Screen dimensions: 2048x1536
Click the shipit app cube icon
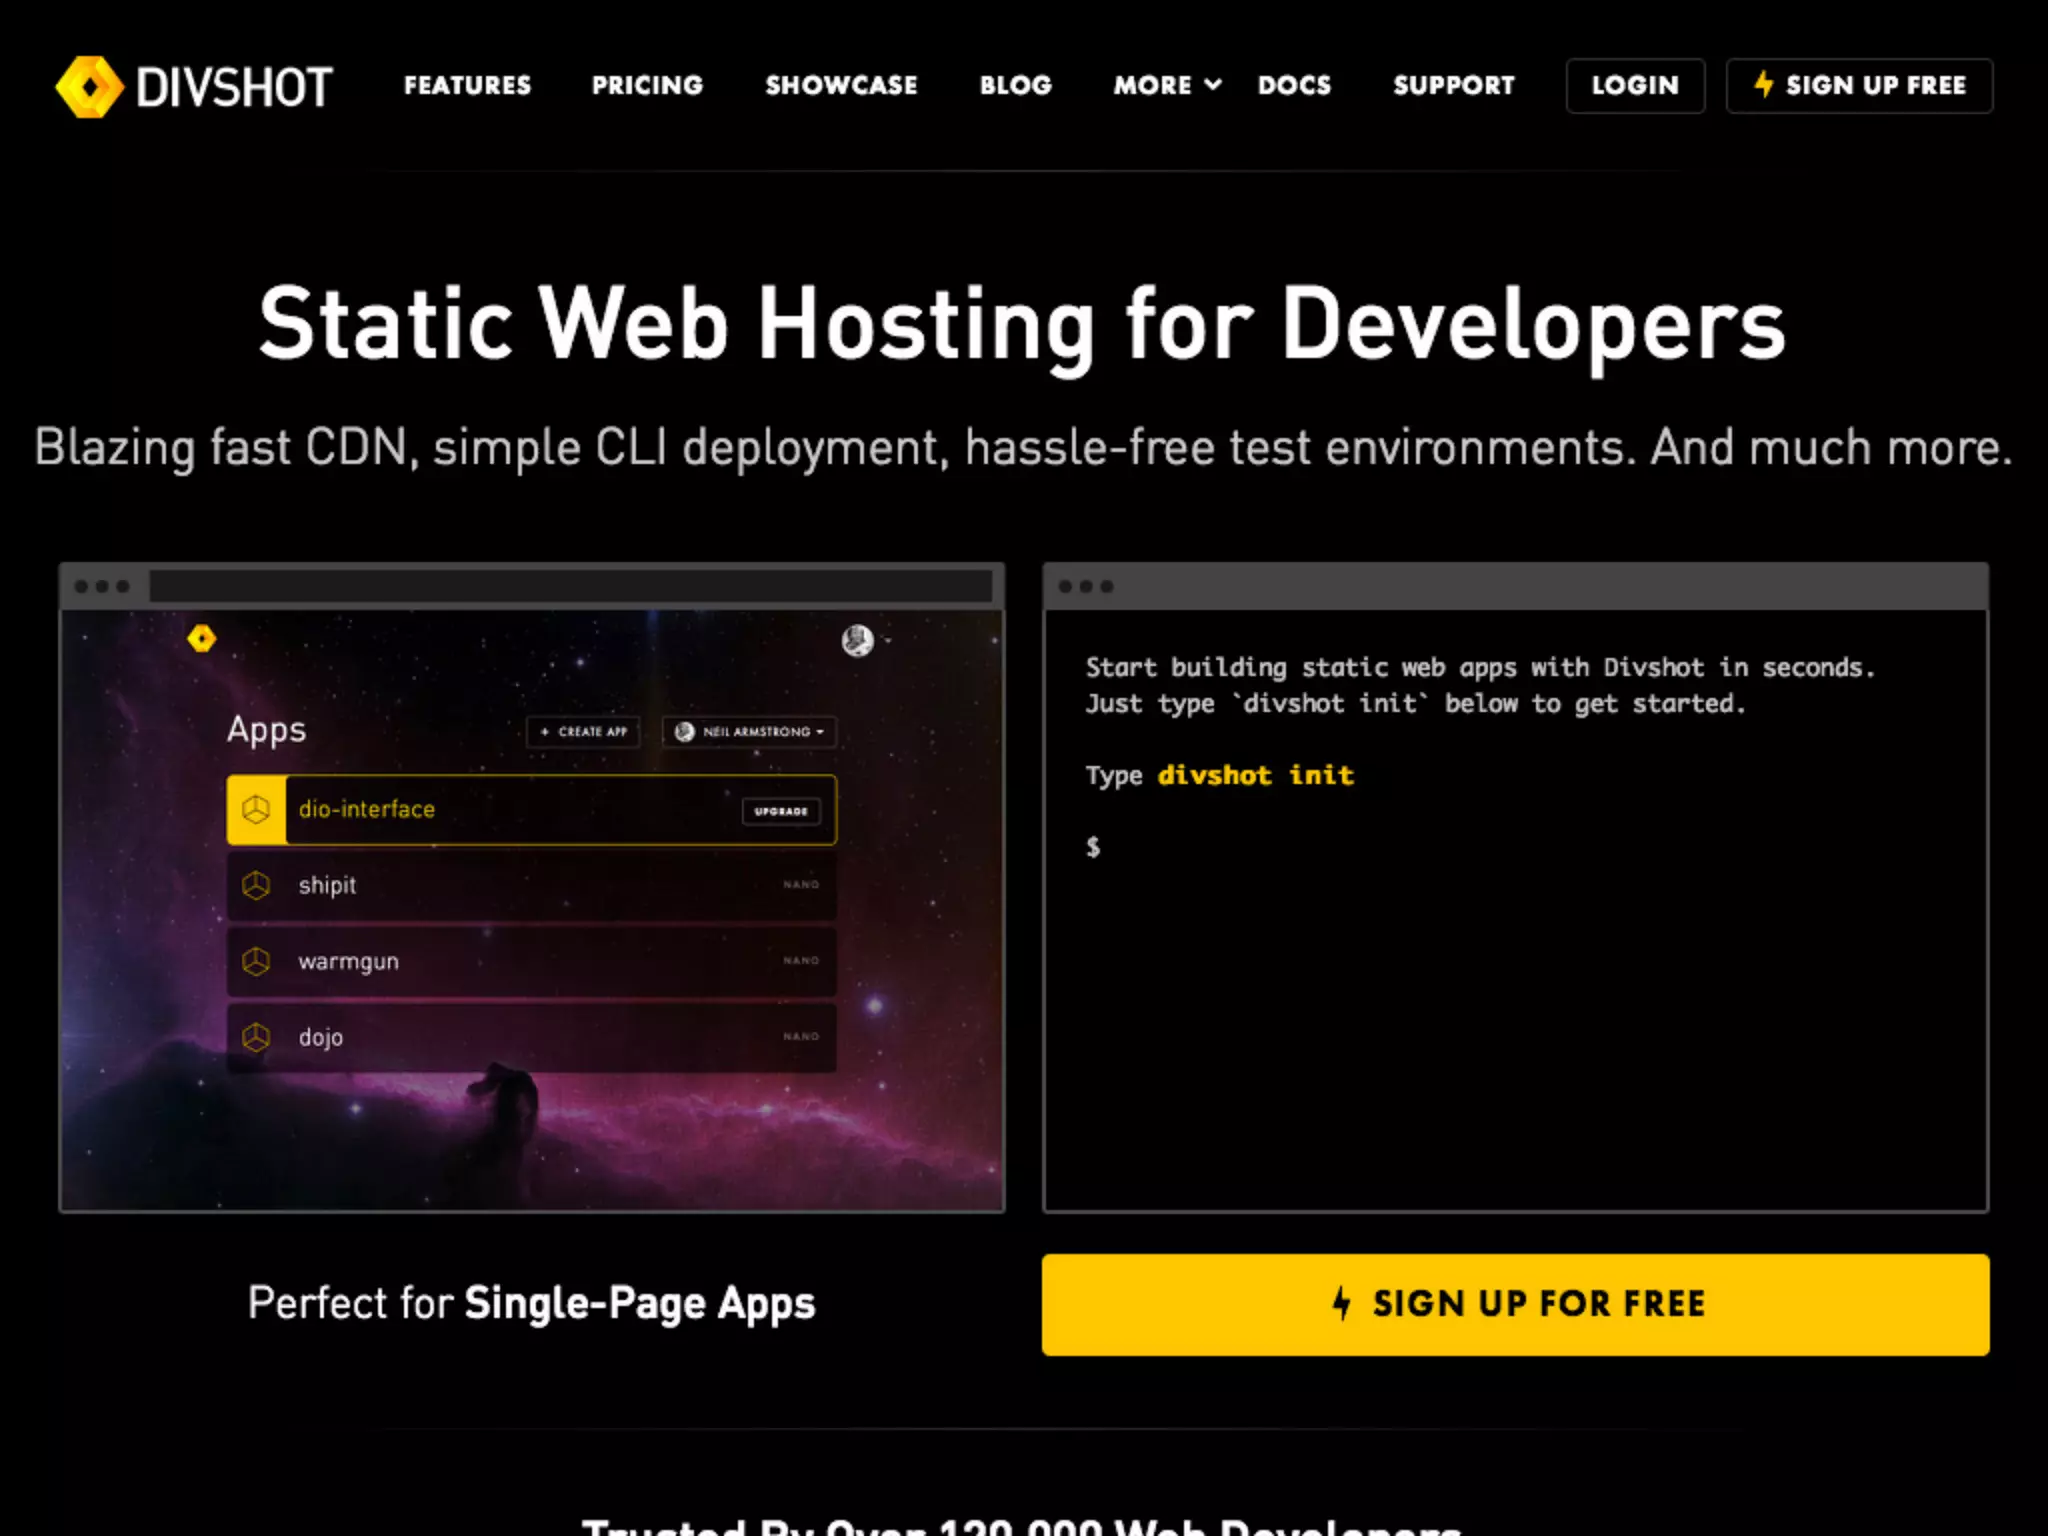(x=256, y=885)
